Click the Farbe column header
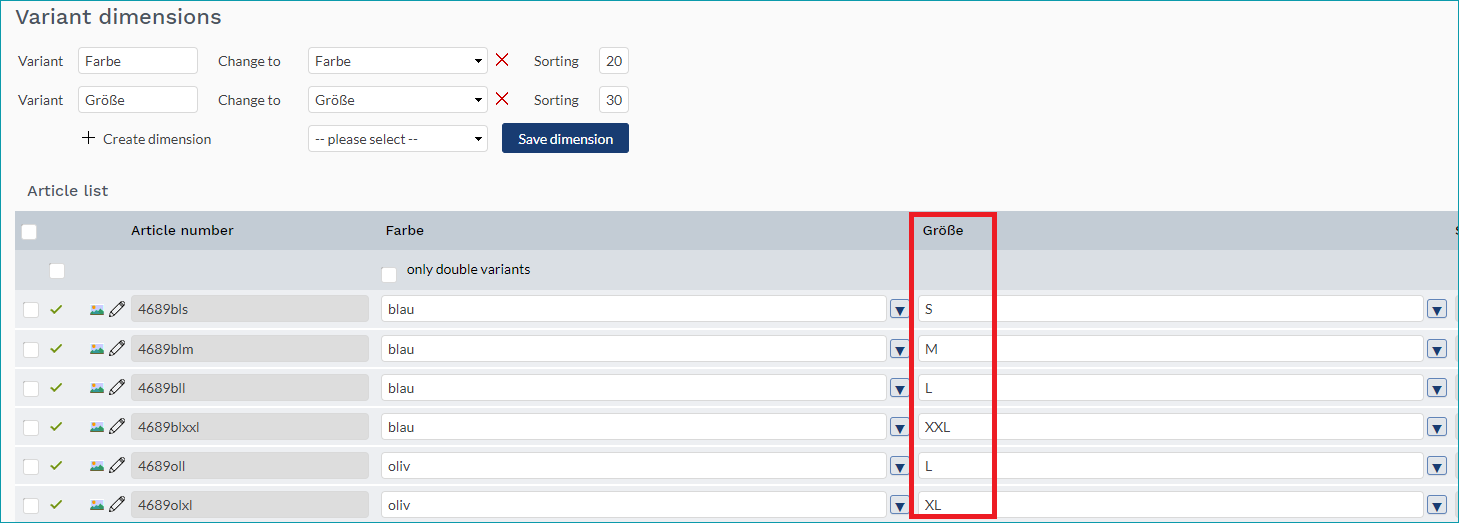Image resolution: width=1459 pixels, height=523 pixels. tap(405, 230)
